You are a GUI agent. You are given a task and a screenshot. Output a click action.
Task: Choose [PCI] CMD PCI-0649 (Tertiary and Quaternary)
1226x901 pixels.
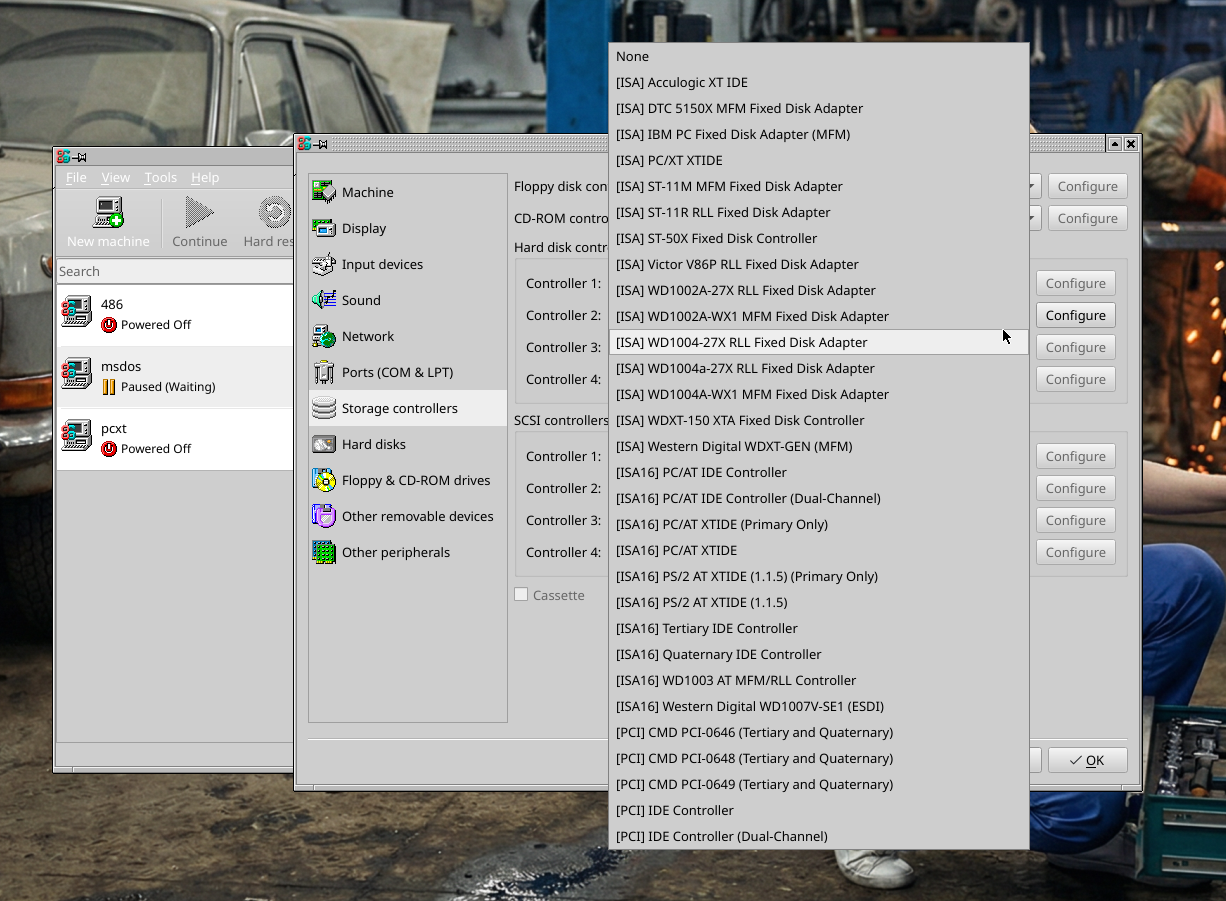coord(819,784)
